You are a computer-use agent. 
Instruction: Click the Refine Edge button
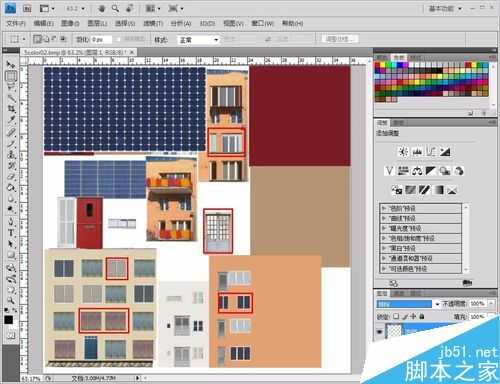(340, 39)
